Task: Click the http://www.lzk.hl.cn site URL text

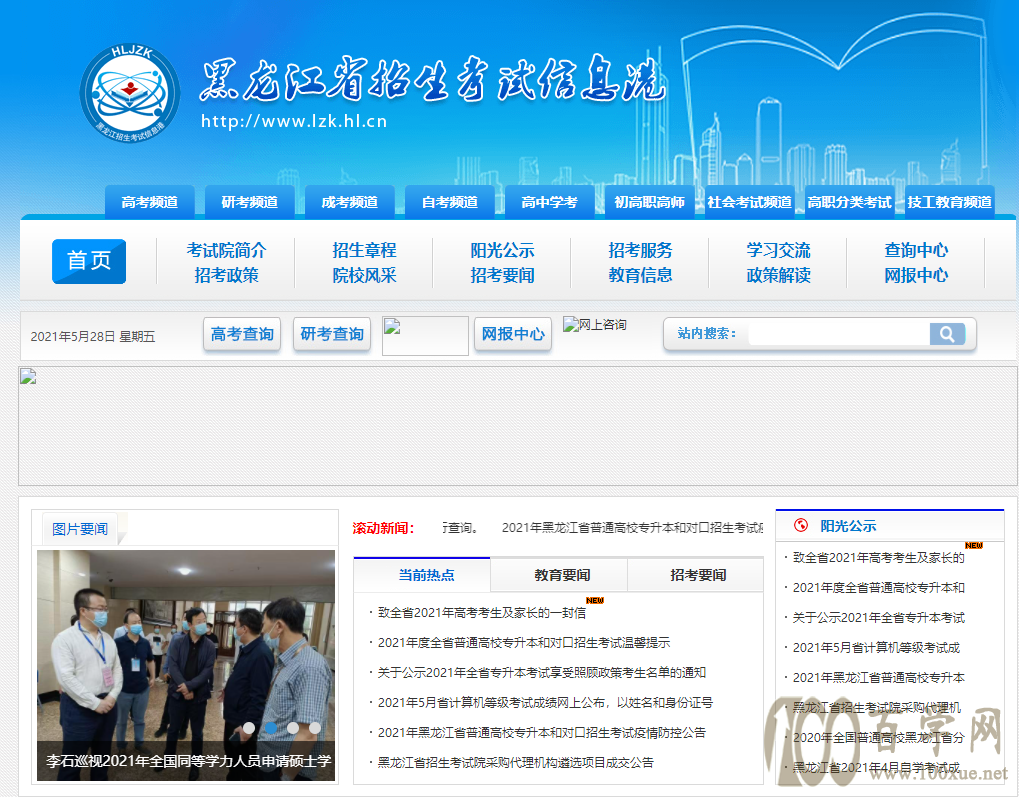Action: 294,122
